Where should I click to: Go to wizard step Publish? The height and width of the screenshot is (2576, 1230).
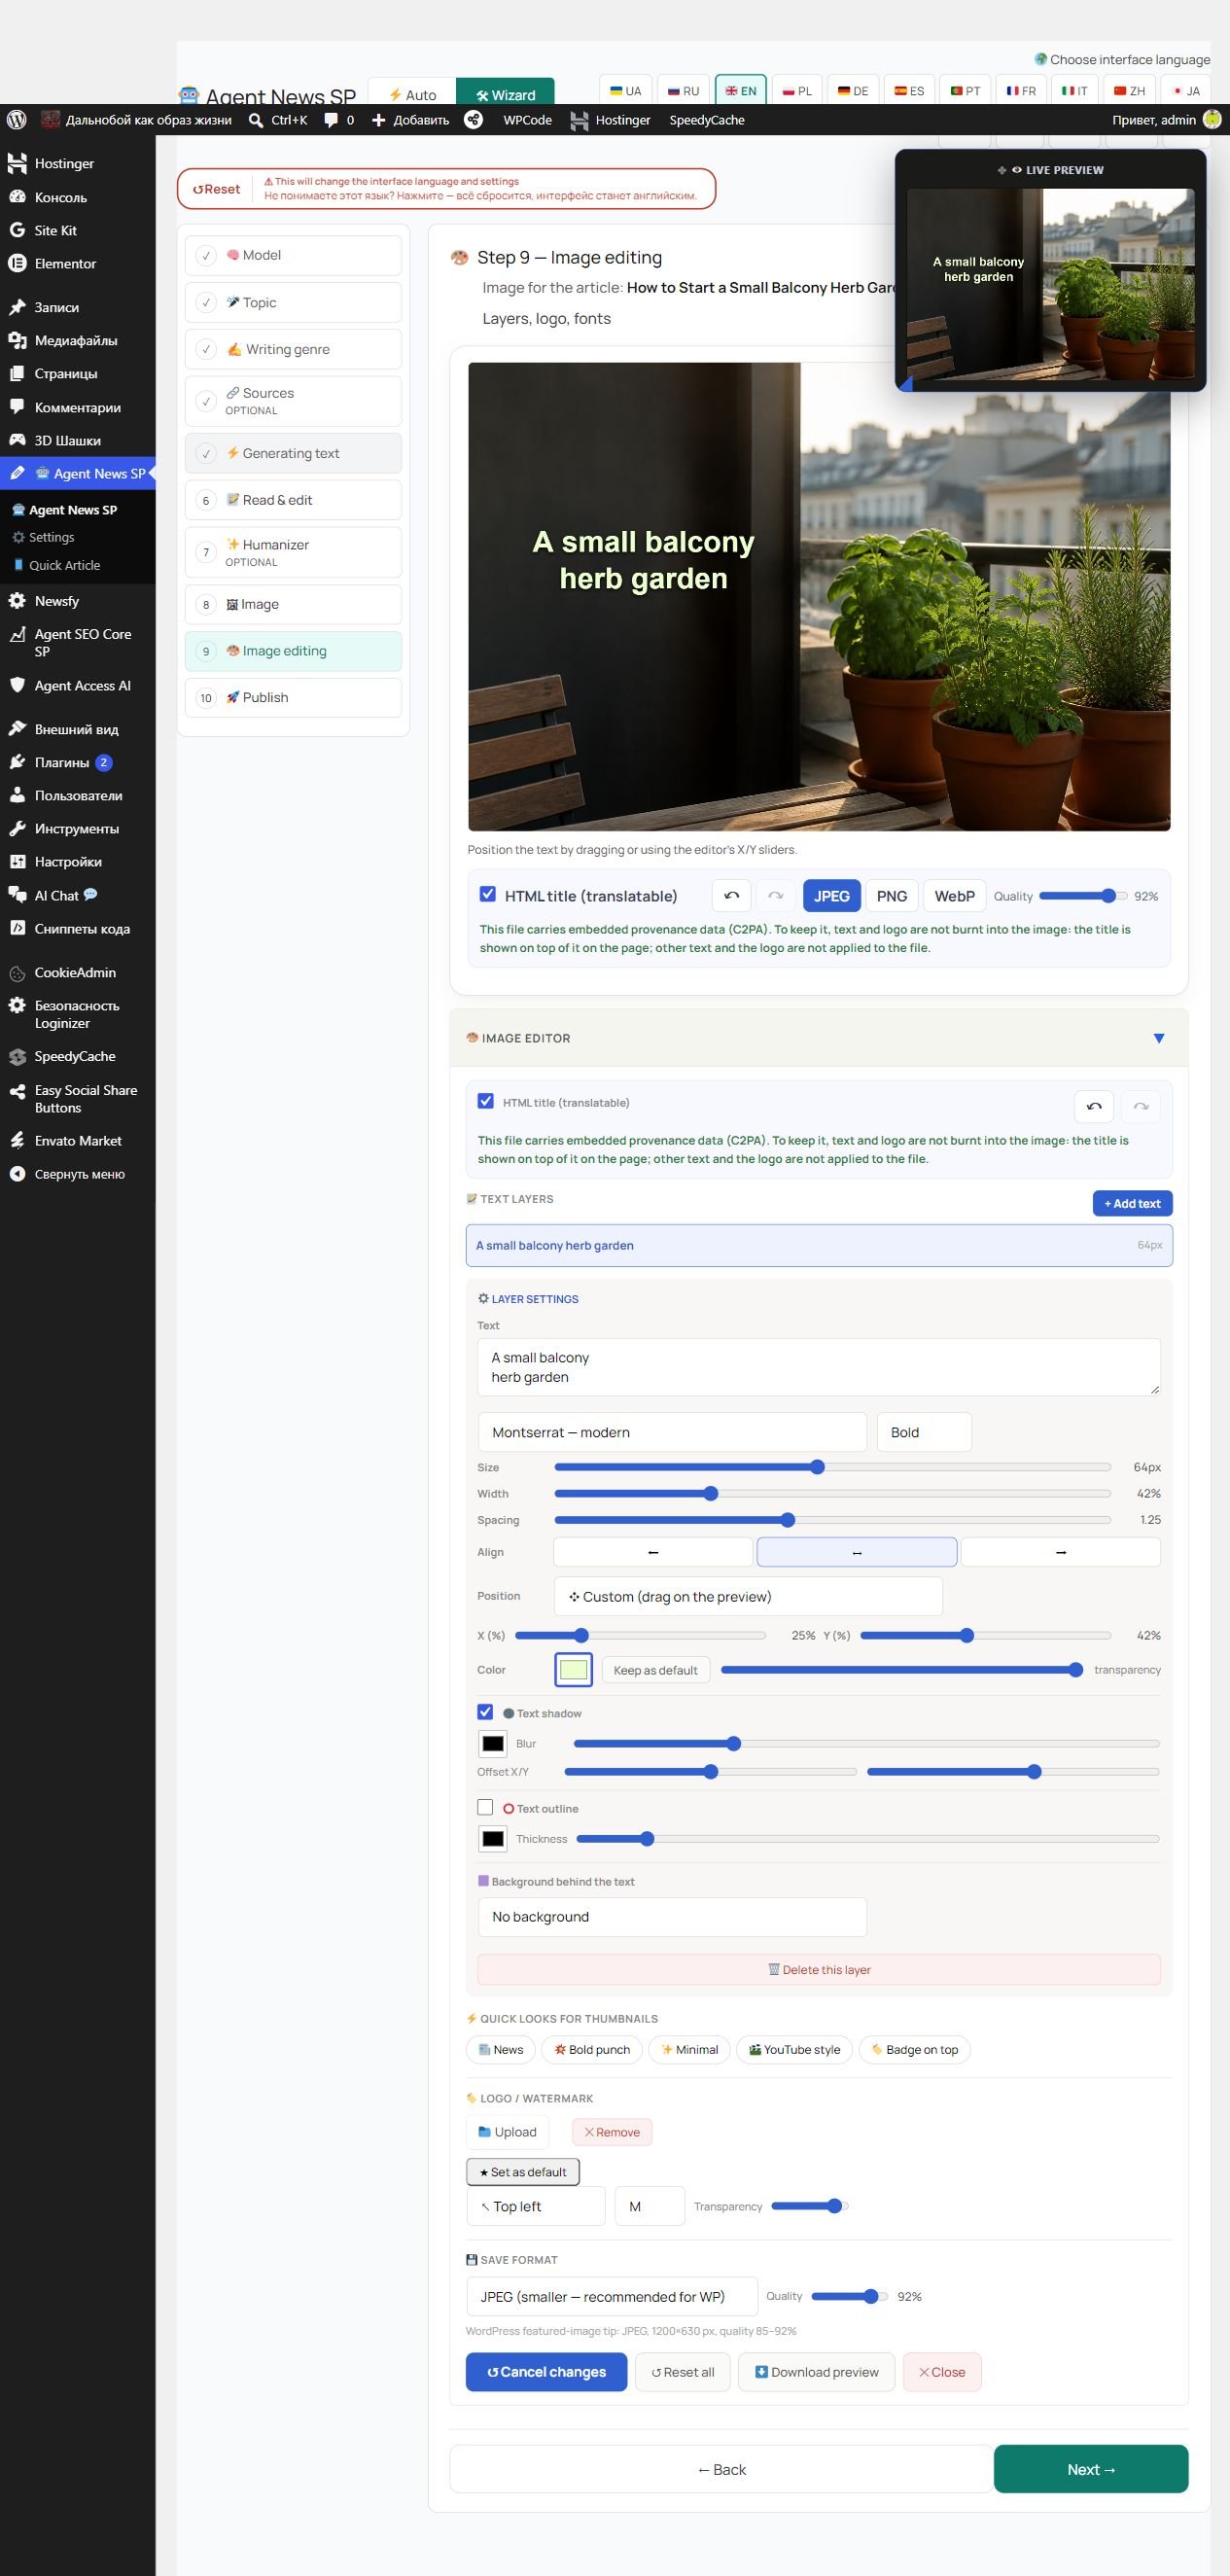[x=293, y=697]
